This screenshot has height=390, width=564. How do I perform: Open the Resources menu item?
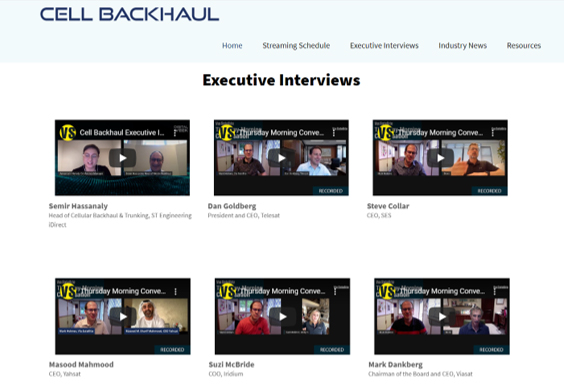pyautogui.click(x=524, y=46)
